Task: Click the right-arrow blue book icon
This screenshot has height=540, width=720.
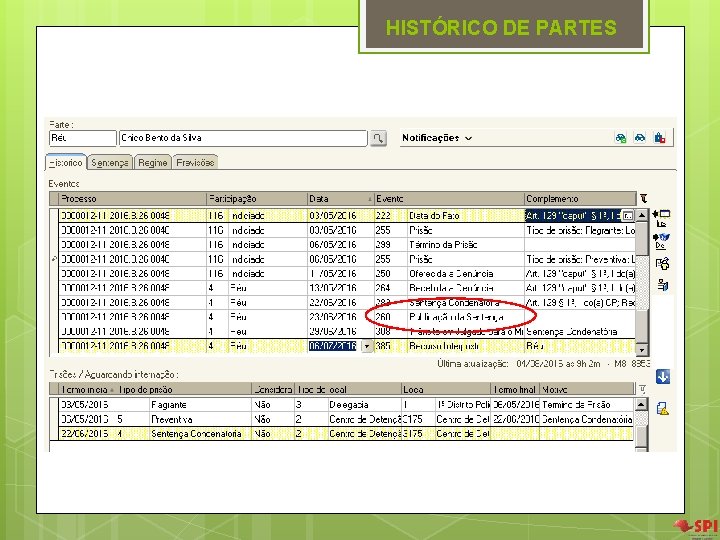Action: pos(661,241)
